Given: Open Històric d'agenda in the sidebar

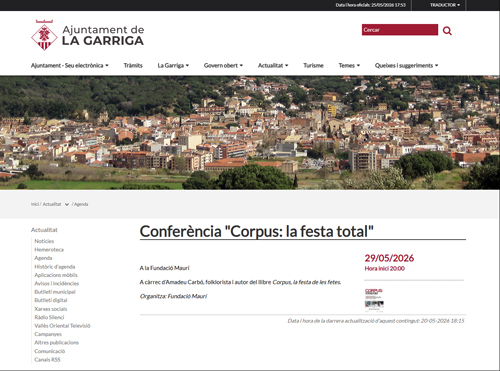Looking at the screenshot, I should pos(55,266).
